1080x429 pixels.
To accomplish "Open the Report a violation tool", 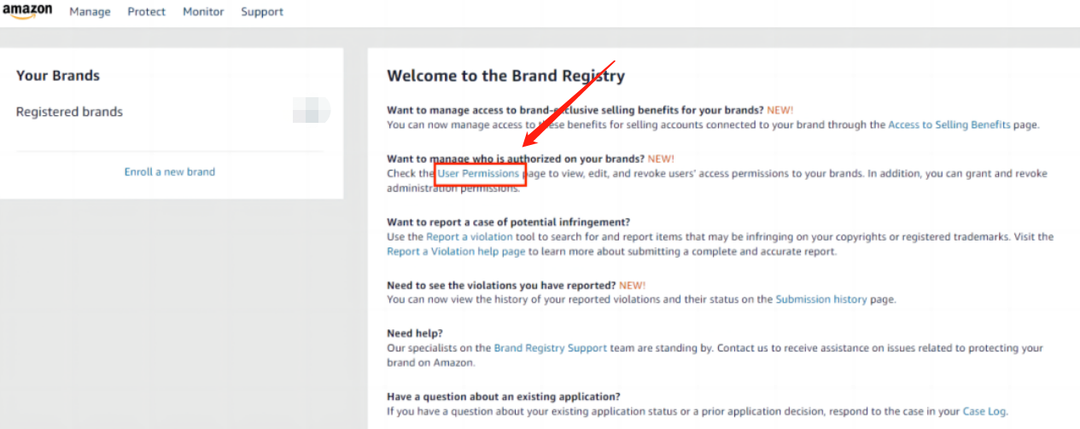I will [469, 237].
